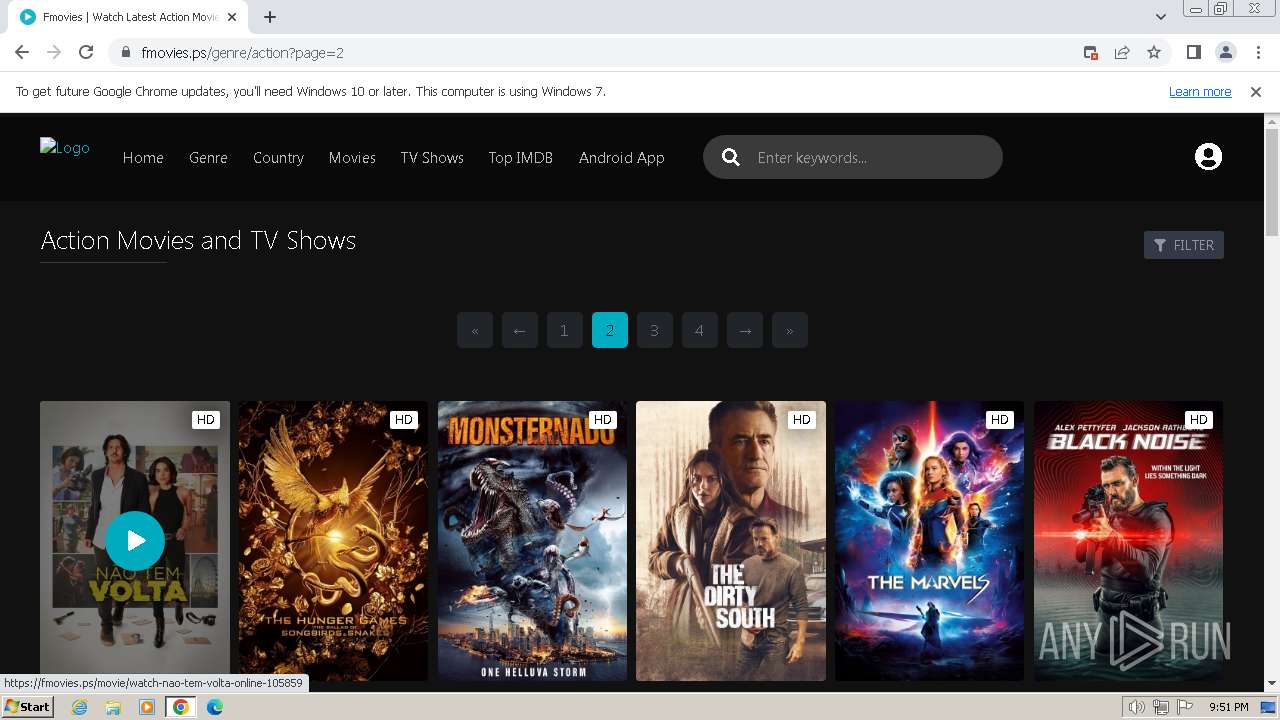Open the Top IMDB page
The height and width of the screenshot is (720, 1280).
click(x=520, y=157)
